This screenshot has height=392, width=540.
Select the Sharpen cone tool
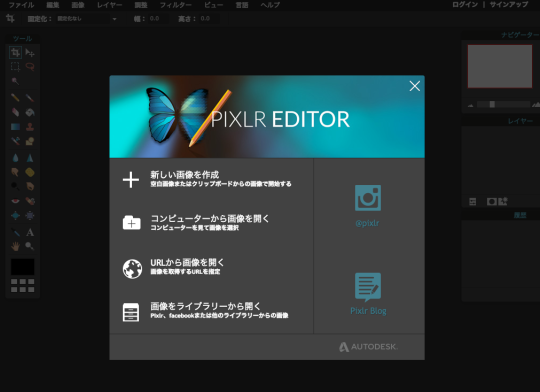(x=30, y=158)
